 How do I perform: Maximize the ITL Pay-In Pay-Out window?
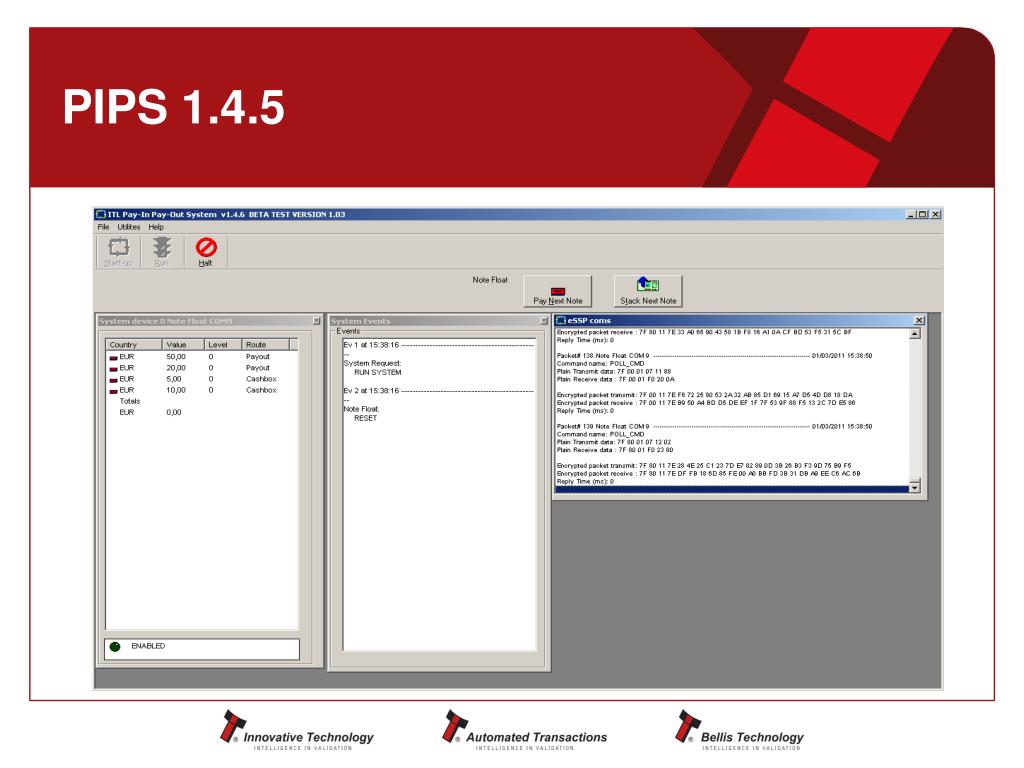[922, 214]
